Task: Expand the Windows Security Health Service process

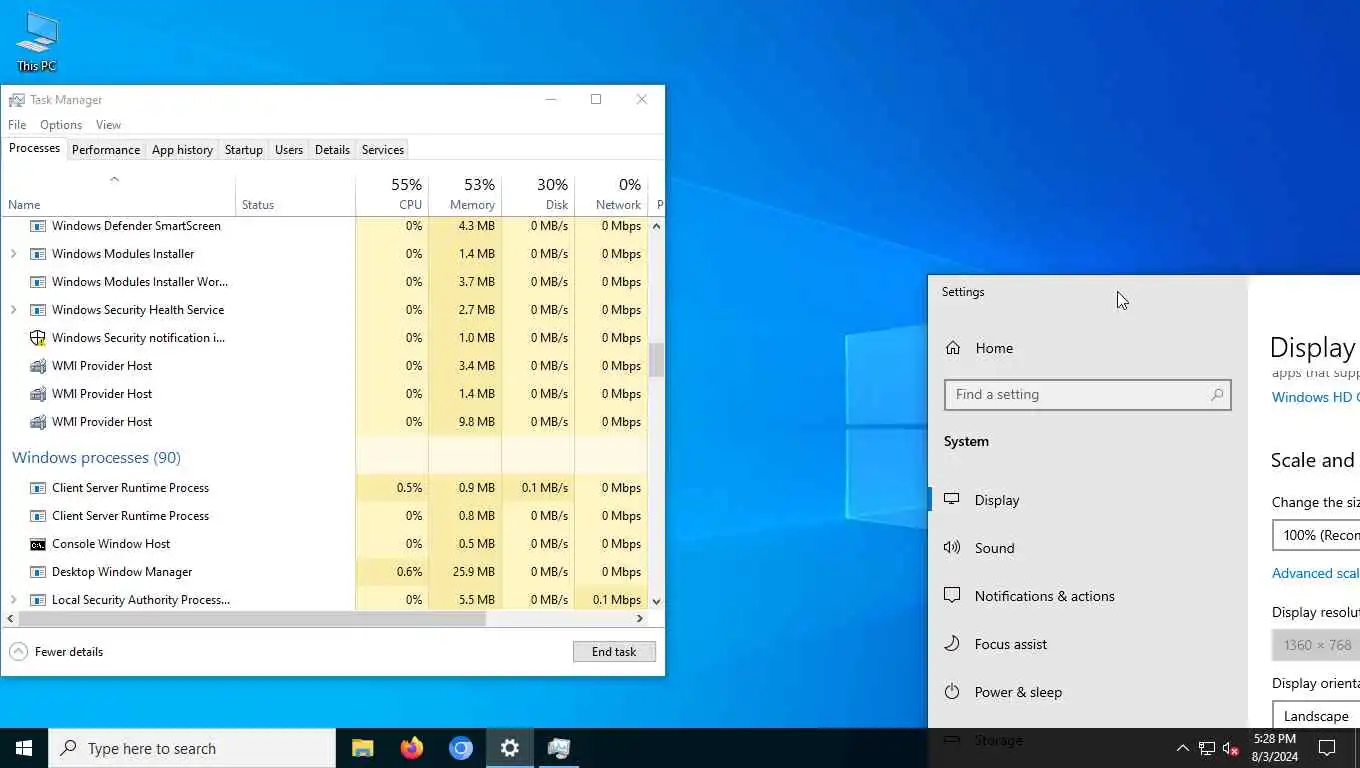Action: [x=13, y=310]
